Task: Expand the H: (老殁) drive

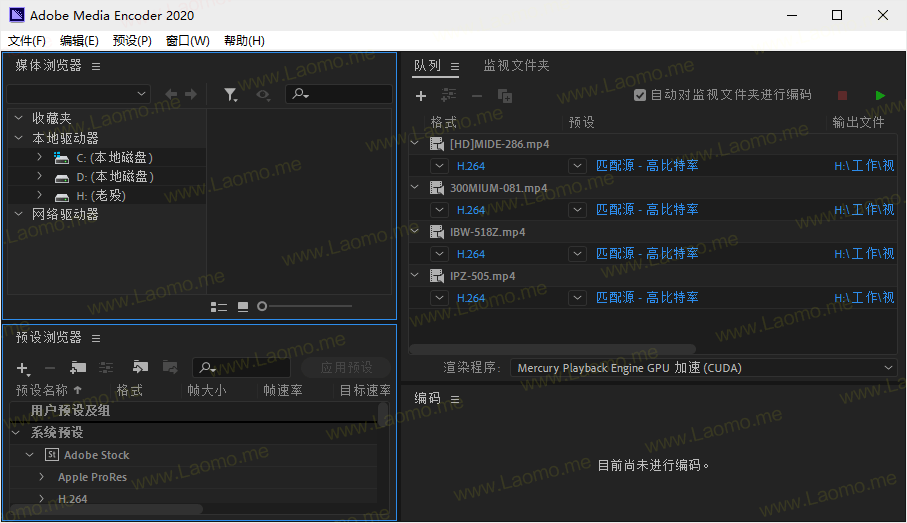Action: [39, 195]
